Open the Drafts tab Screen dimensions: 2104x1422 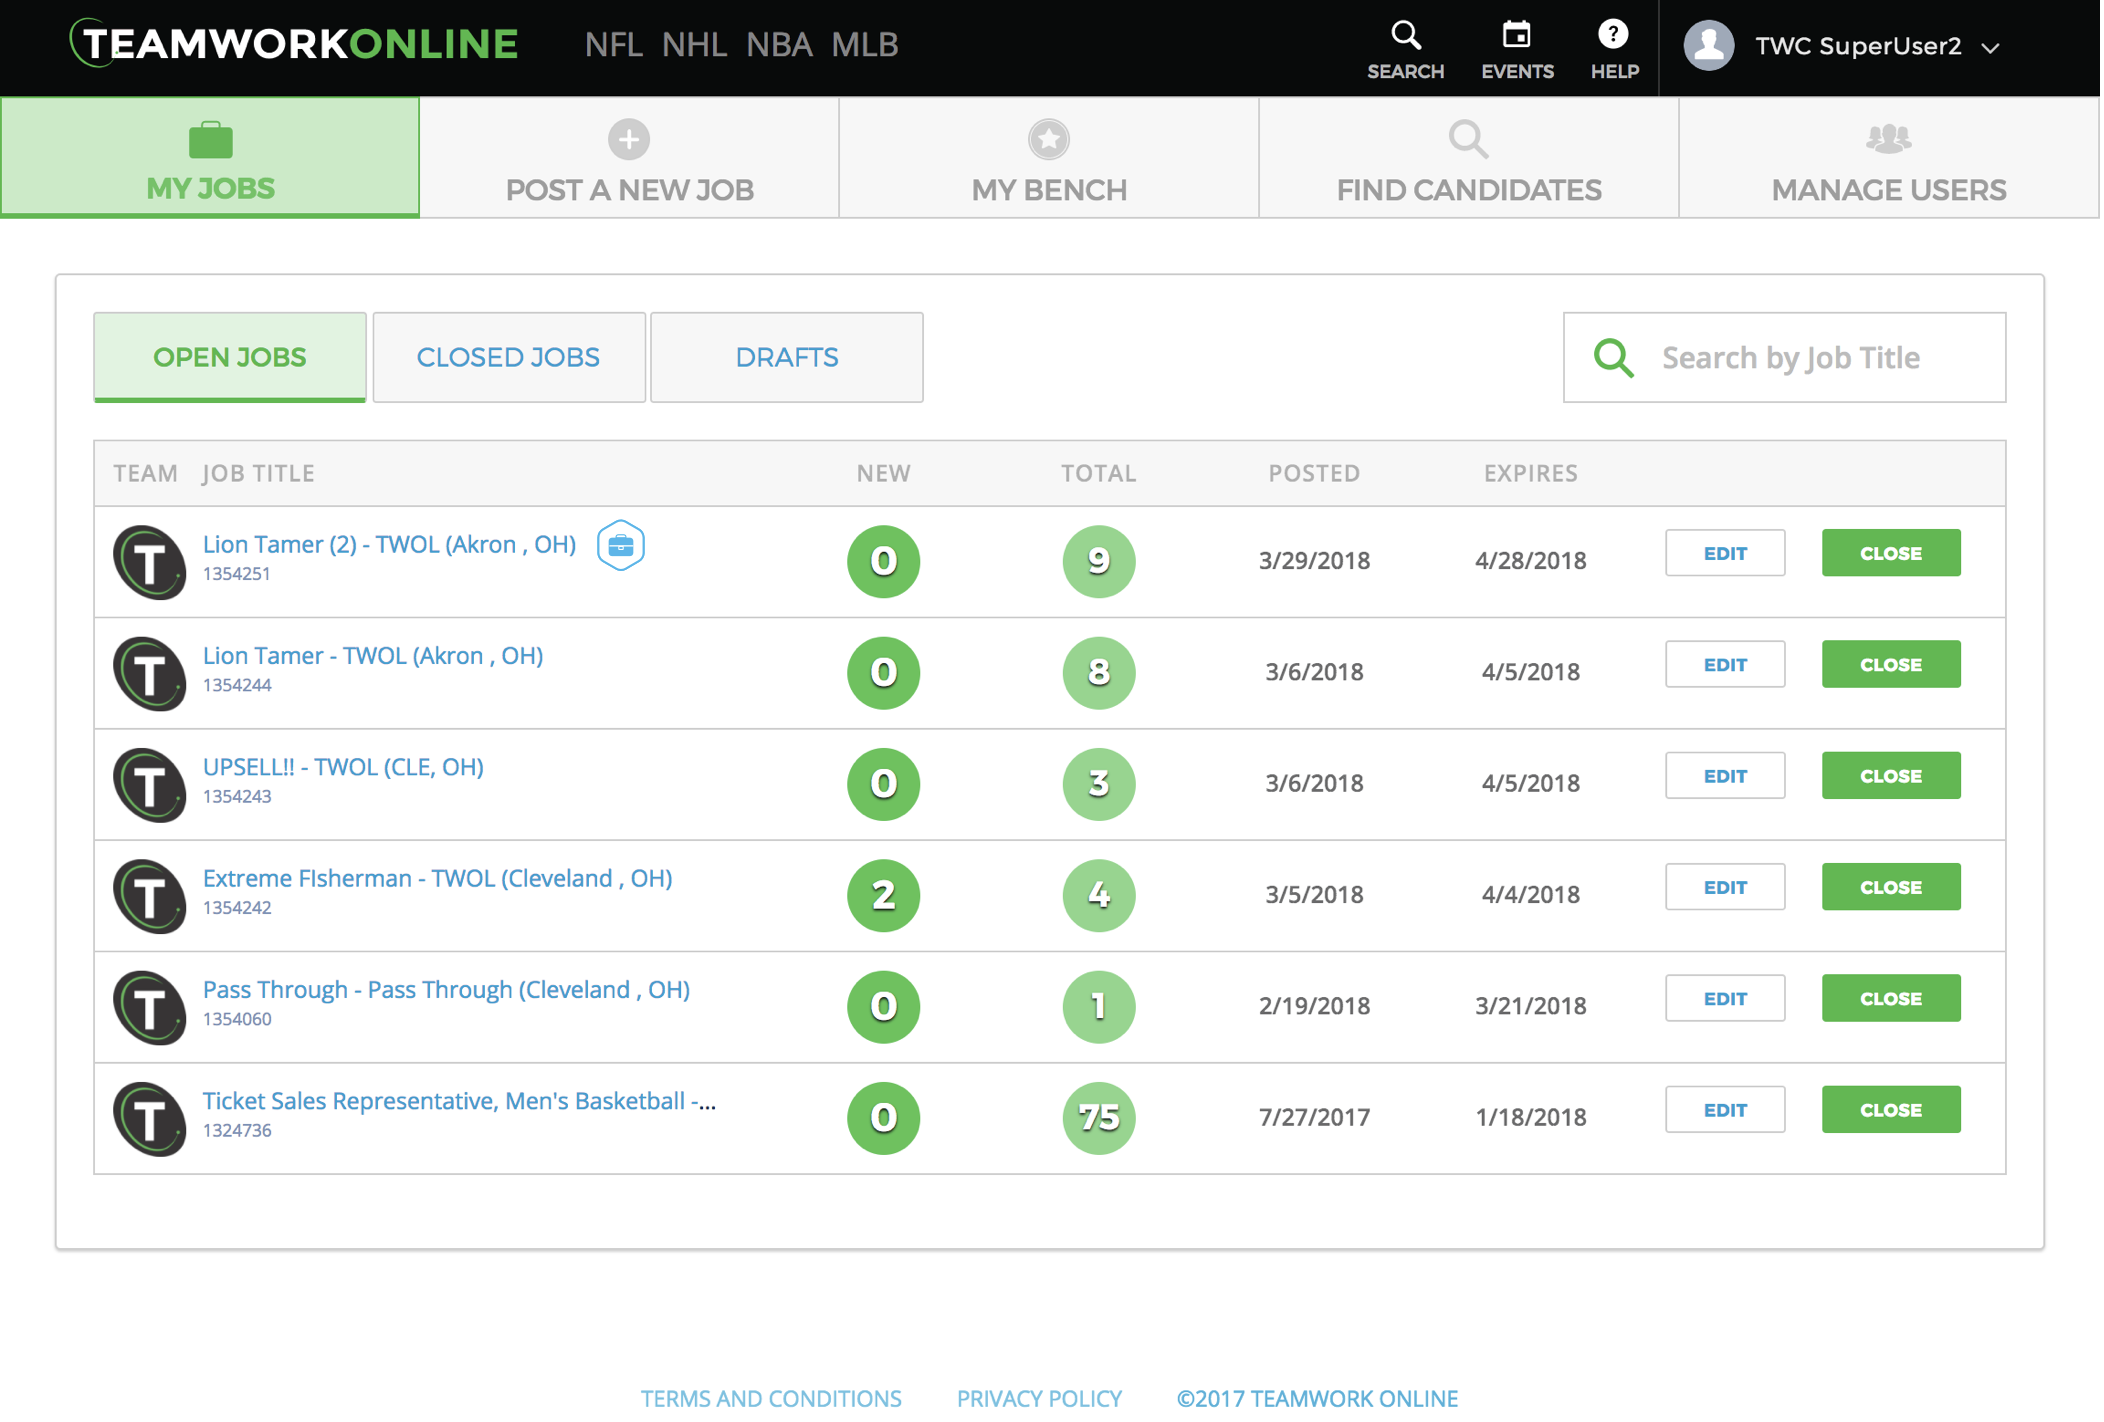pos(786,357)
